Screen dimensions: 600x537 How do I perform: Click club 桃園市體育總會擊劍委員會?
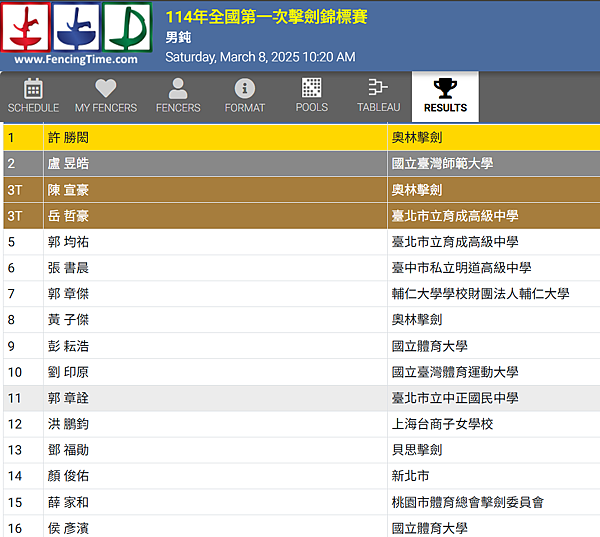468,502
